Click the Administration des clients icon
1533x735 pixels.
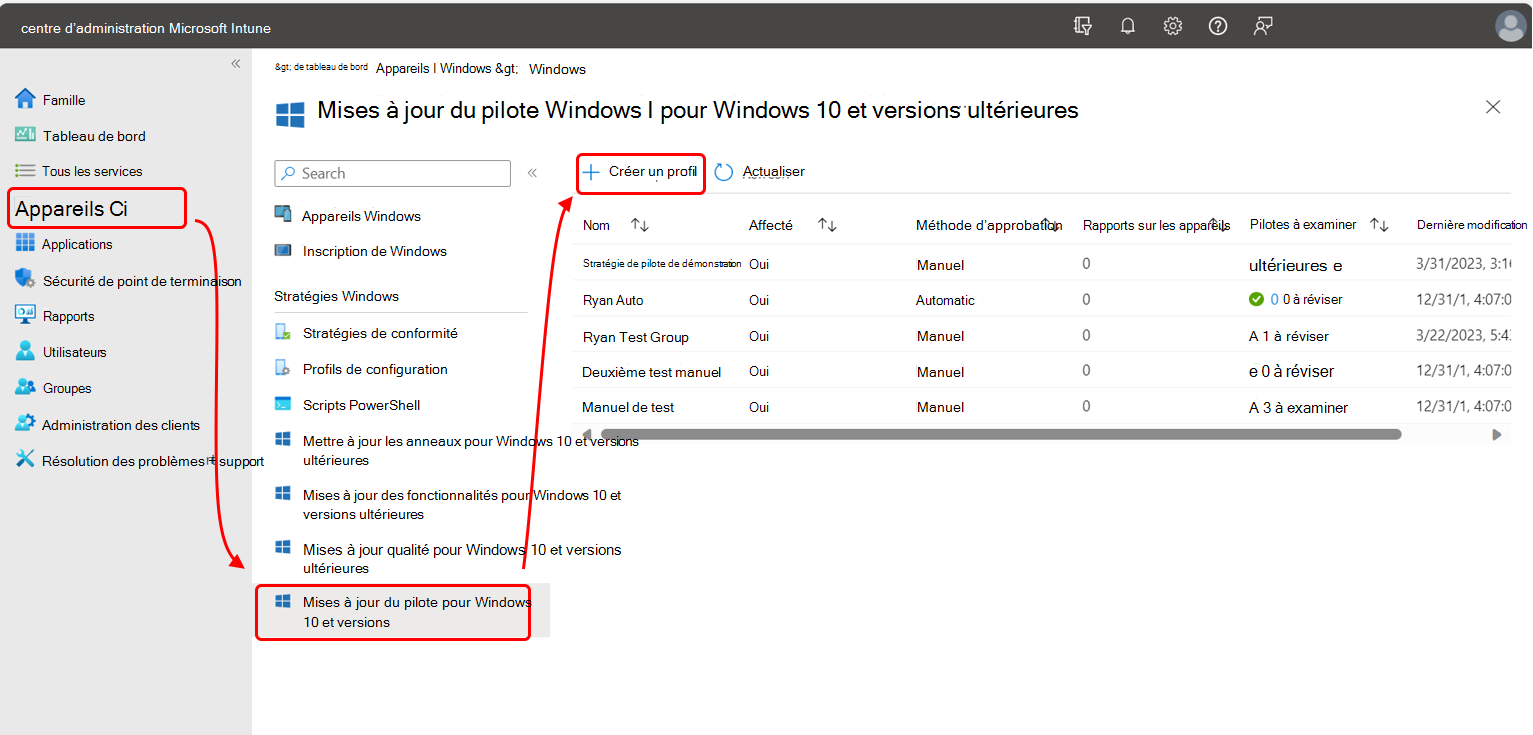[x=25, y=424]
